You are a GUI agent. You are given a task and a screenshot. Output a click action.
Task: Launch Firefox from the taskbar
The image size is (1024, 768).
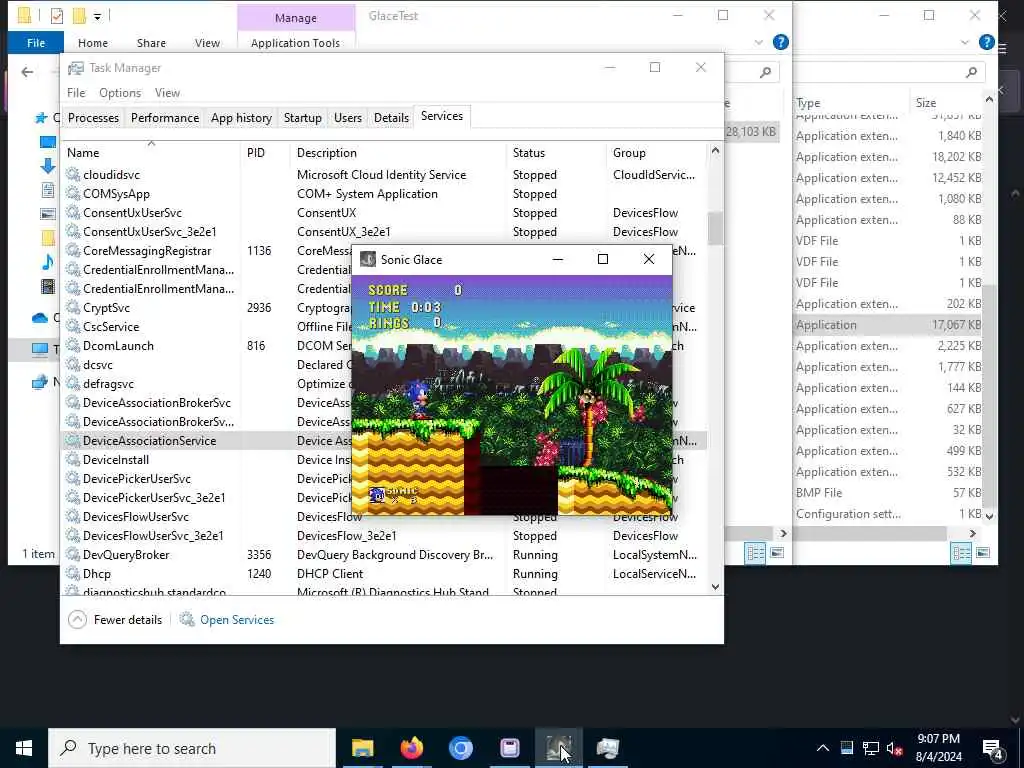click(x=411, y=748)
